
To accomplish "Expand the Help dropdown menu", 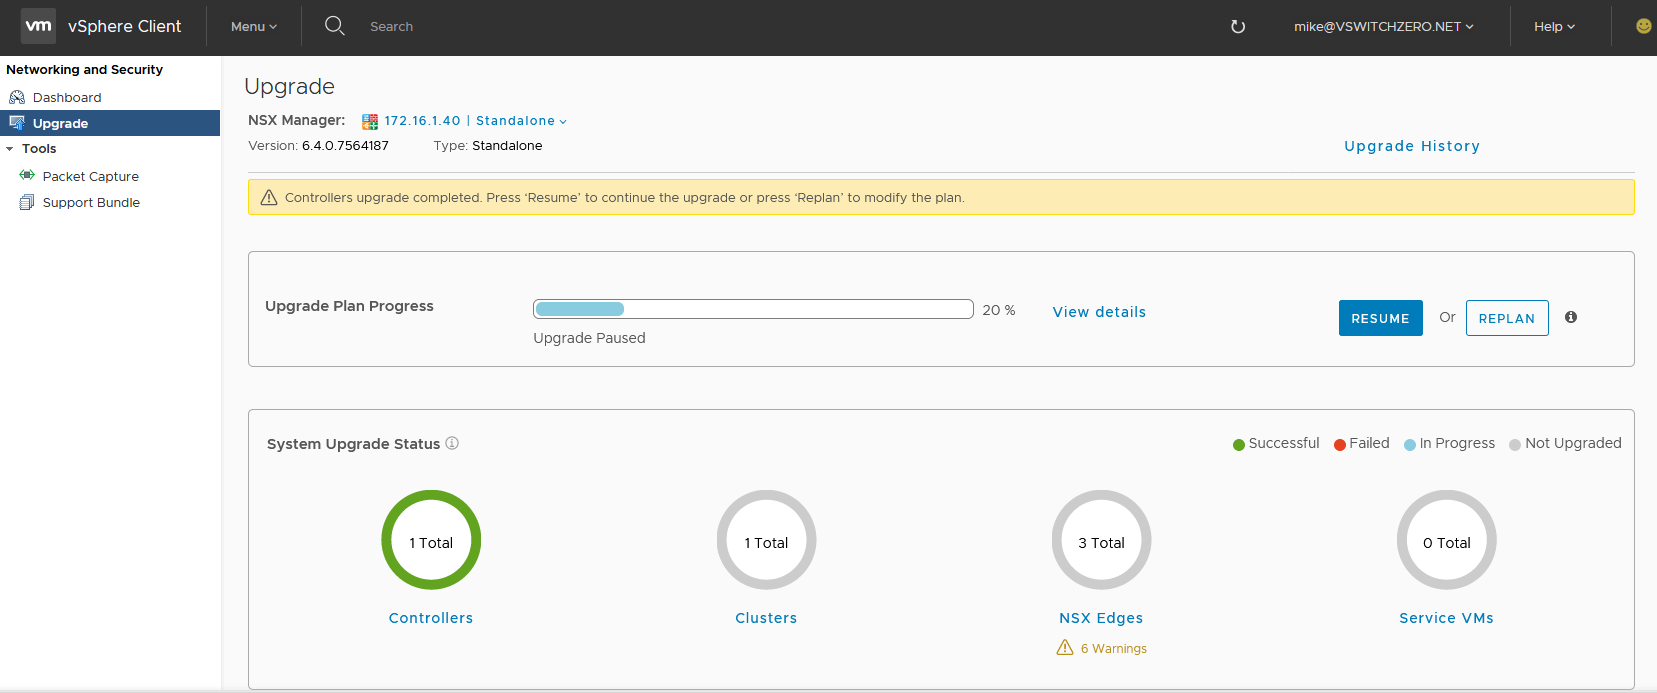I will point(1554,27).
